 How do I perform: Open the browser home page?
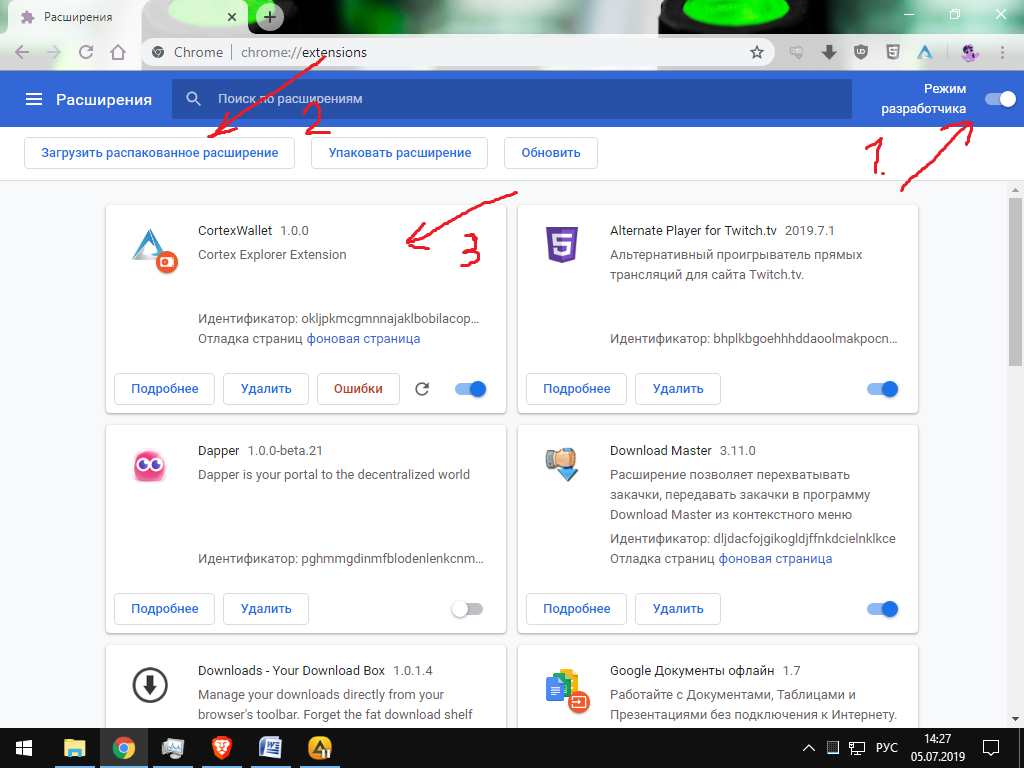[x=118, y=52]
